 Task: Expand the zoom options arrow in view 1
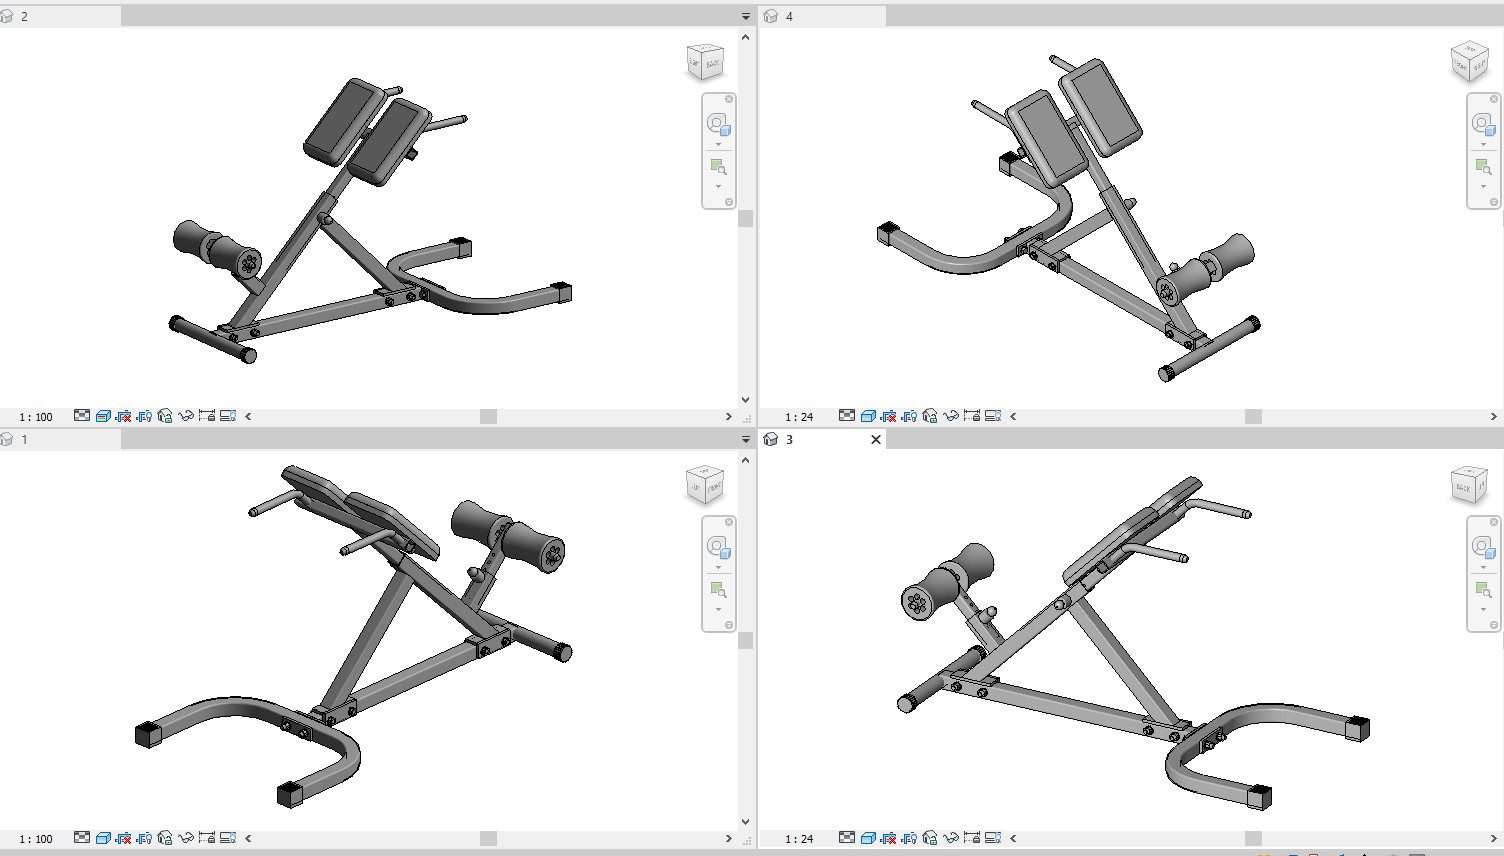click(x=718, y=609)
